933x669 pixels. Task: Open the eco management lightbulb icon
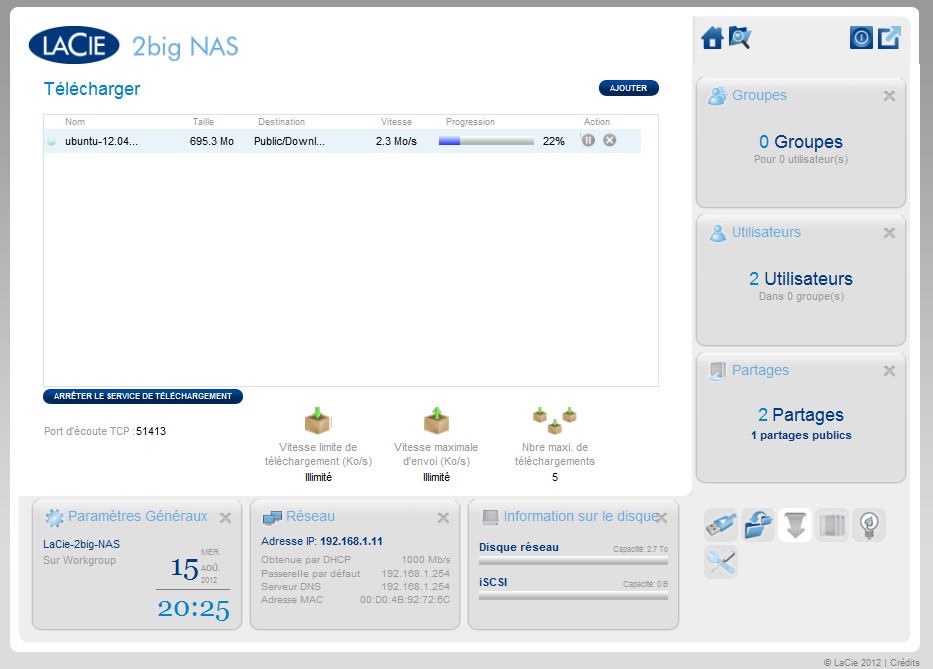click(868, 524)
